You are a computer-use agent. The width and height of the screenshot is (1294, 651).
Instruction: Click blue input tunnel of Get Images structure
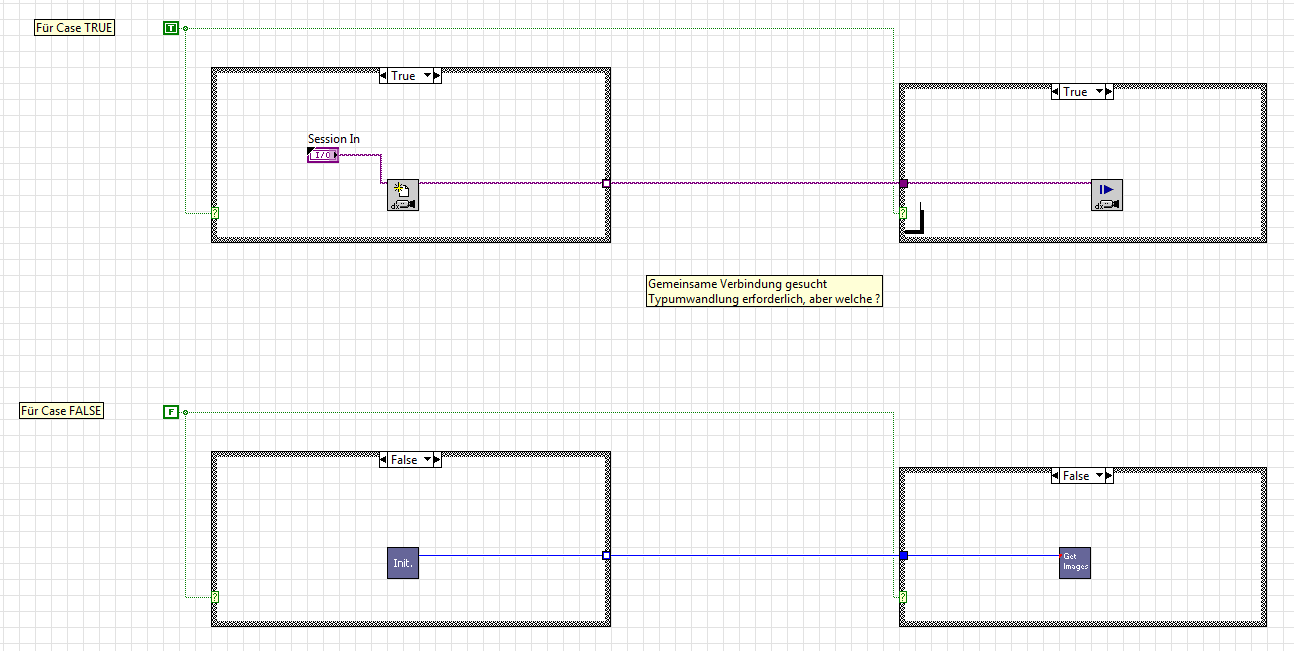(904, 555)
